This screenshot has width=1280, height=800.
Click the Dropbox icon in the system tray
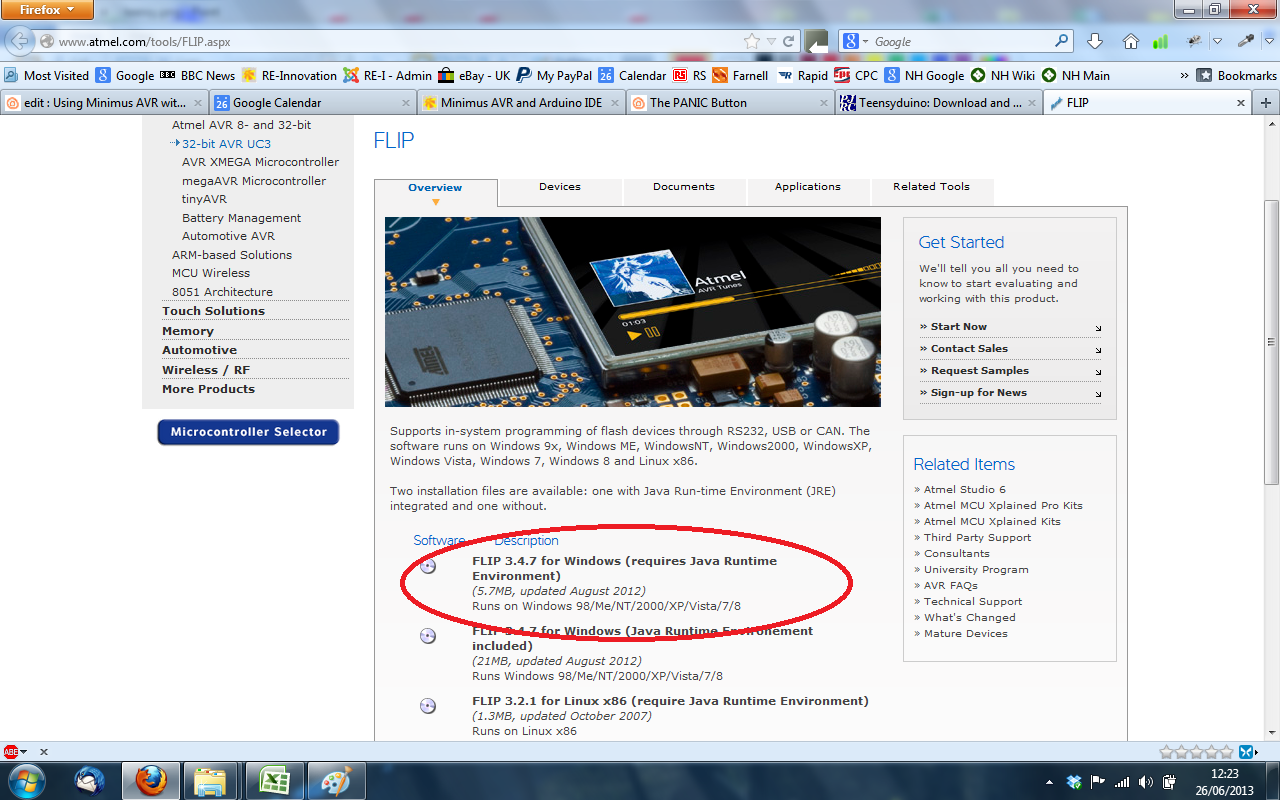(1074, 782)
